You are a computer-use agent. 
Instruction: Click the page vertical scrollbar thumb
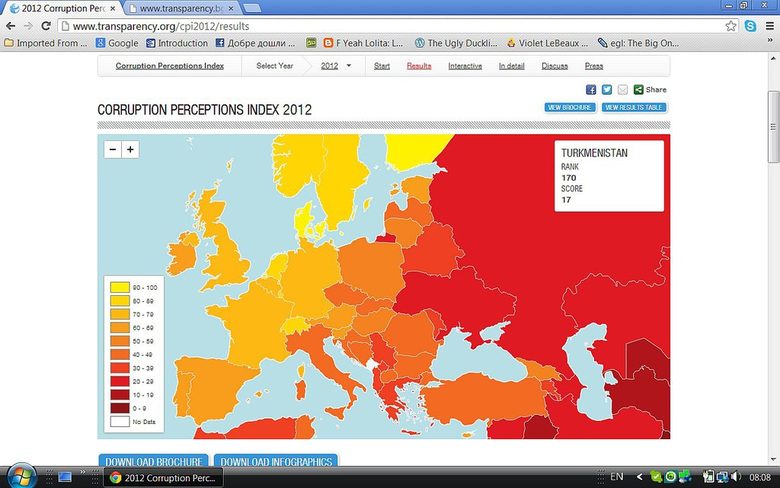click(773, 126)
